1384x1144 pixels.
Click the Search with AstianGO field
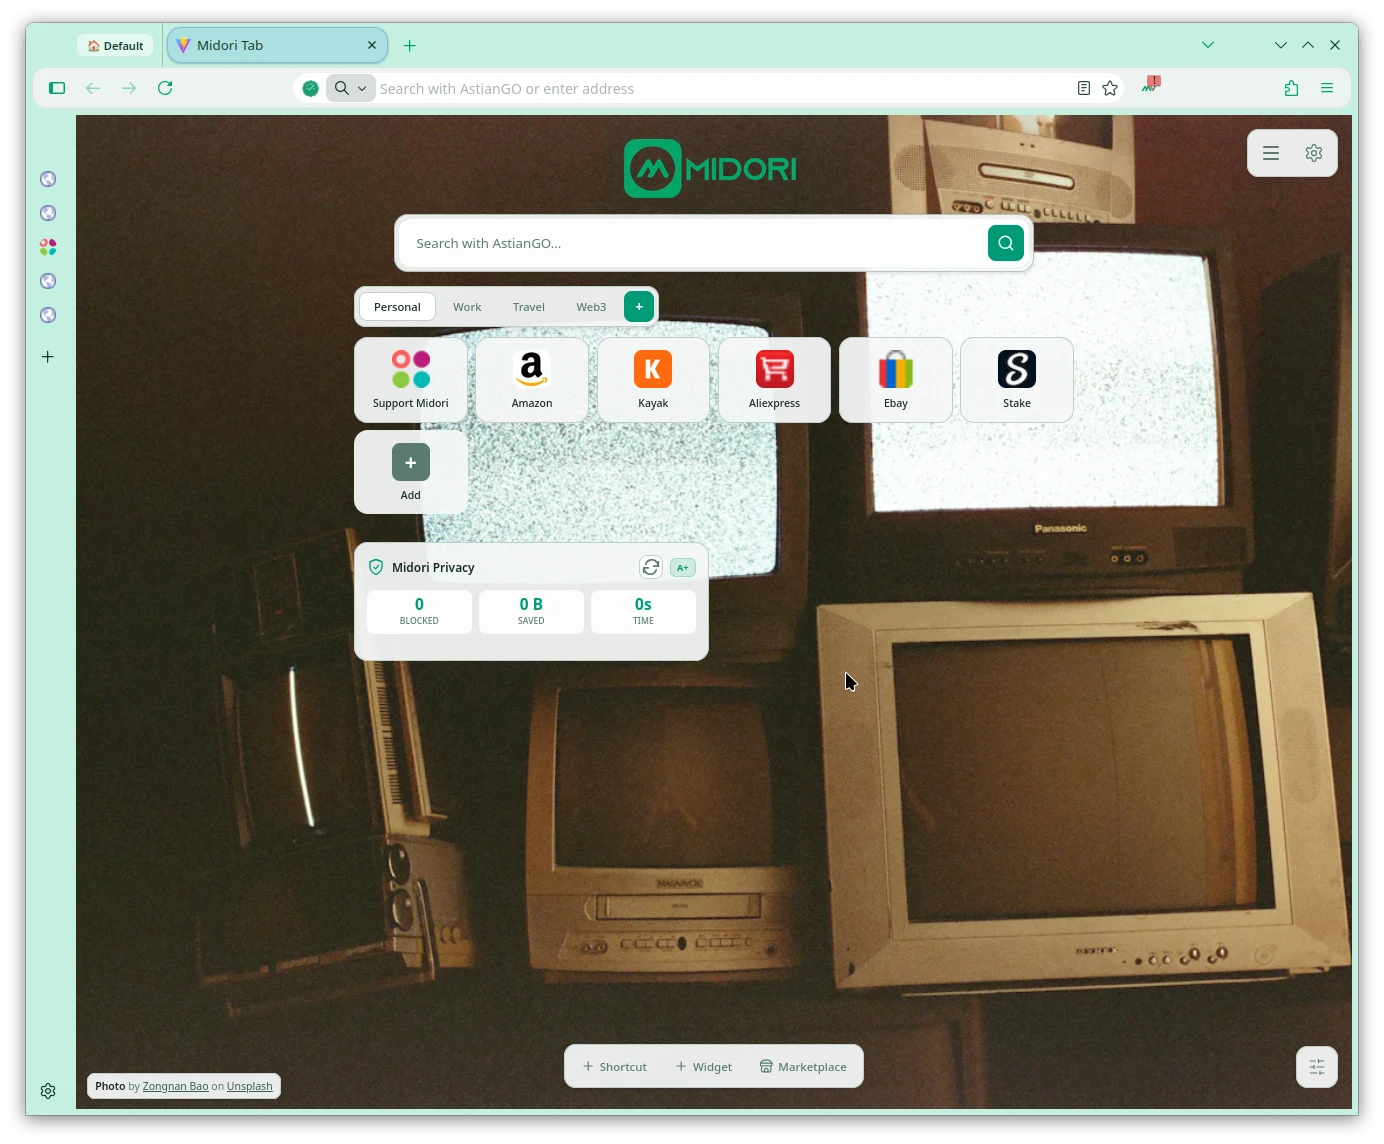click(x=692, y=243)
